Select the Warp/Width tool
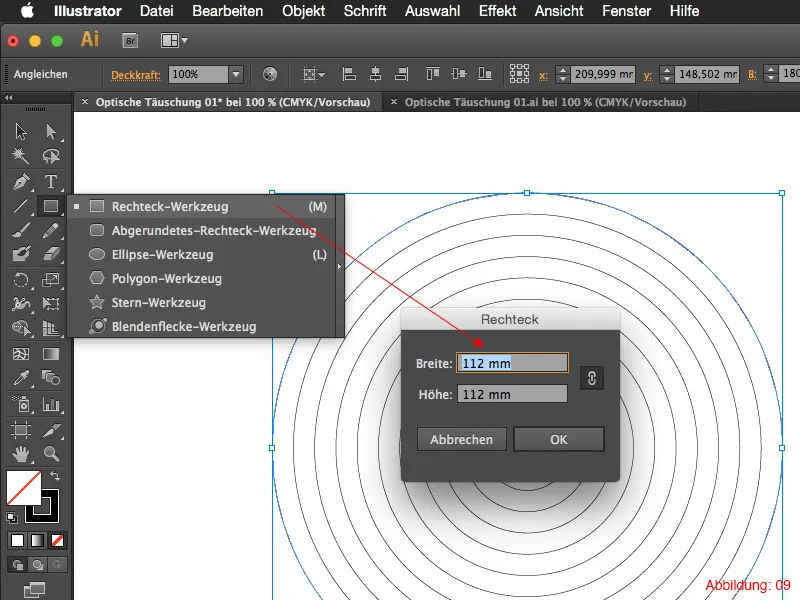 click(x=21, y=304)
